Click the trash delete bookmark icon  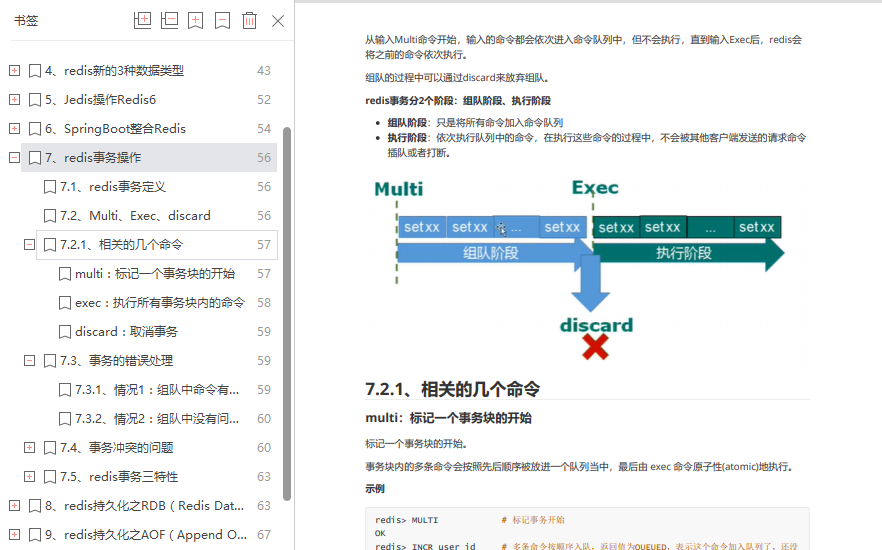pos(249,21)
